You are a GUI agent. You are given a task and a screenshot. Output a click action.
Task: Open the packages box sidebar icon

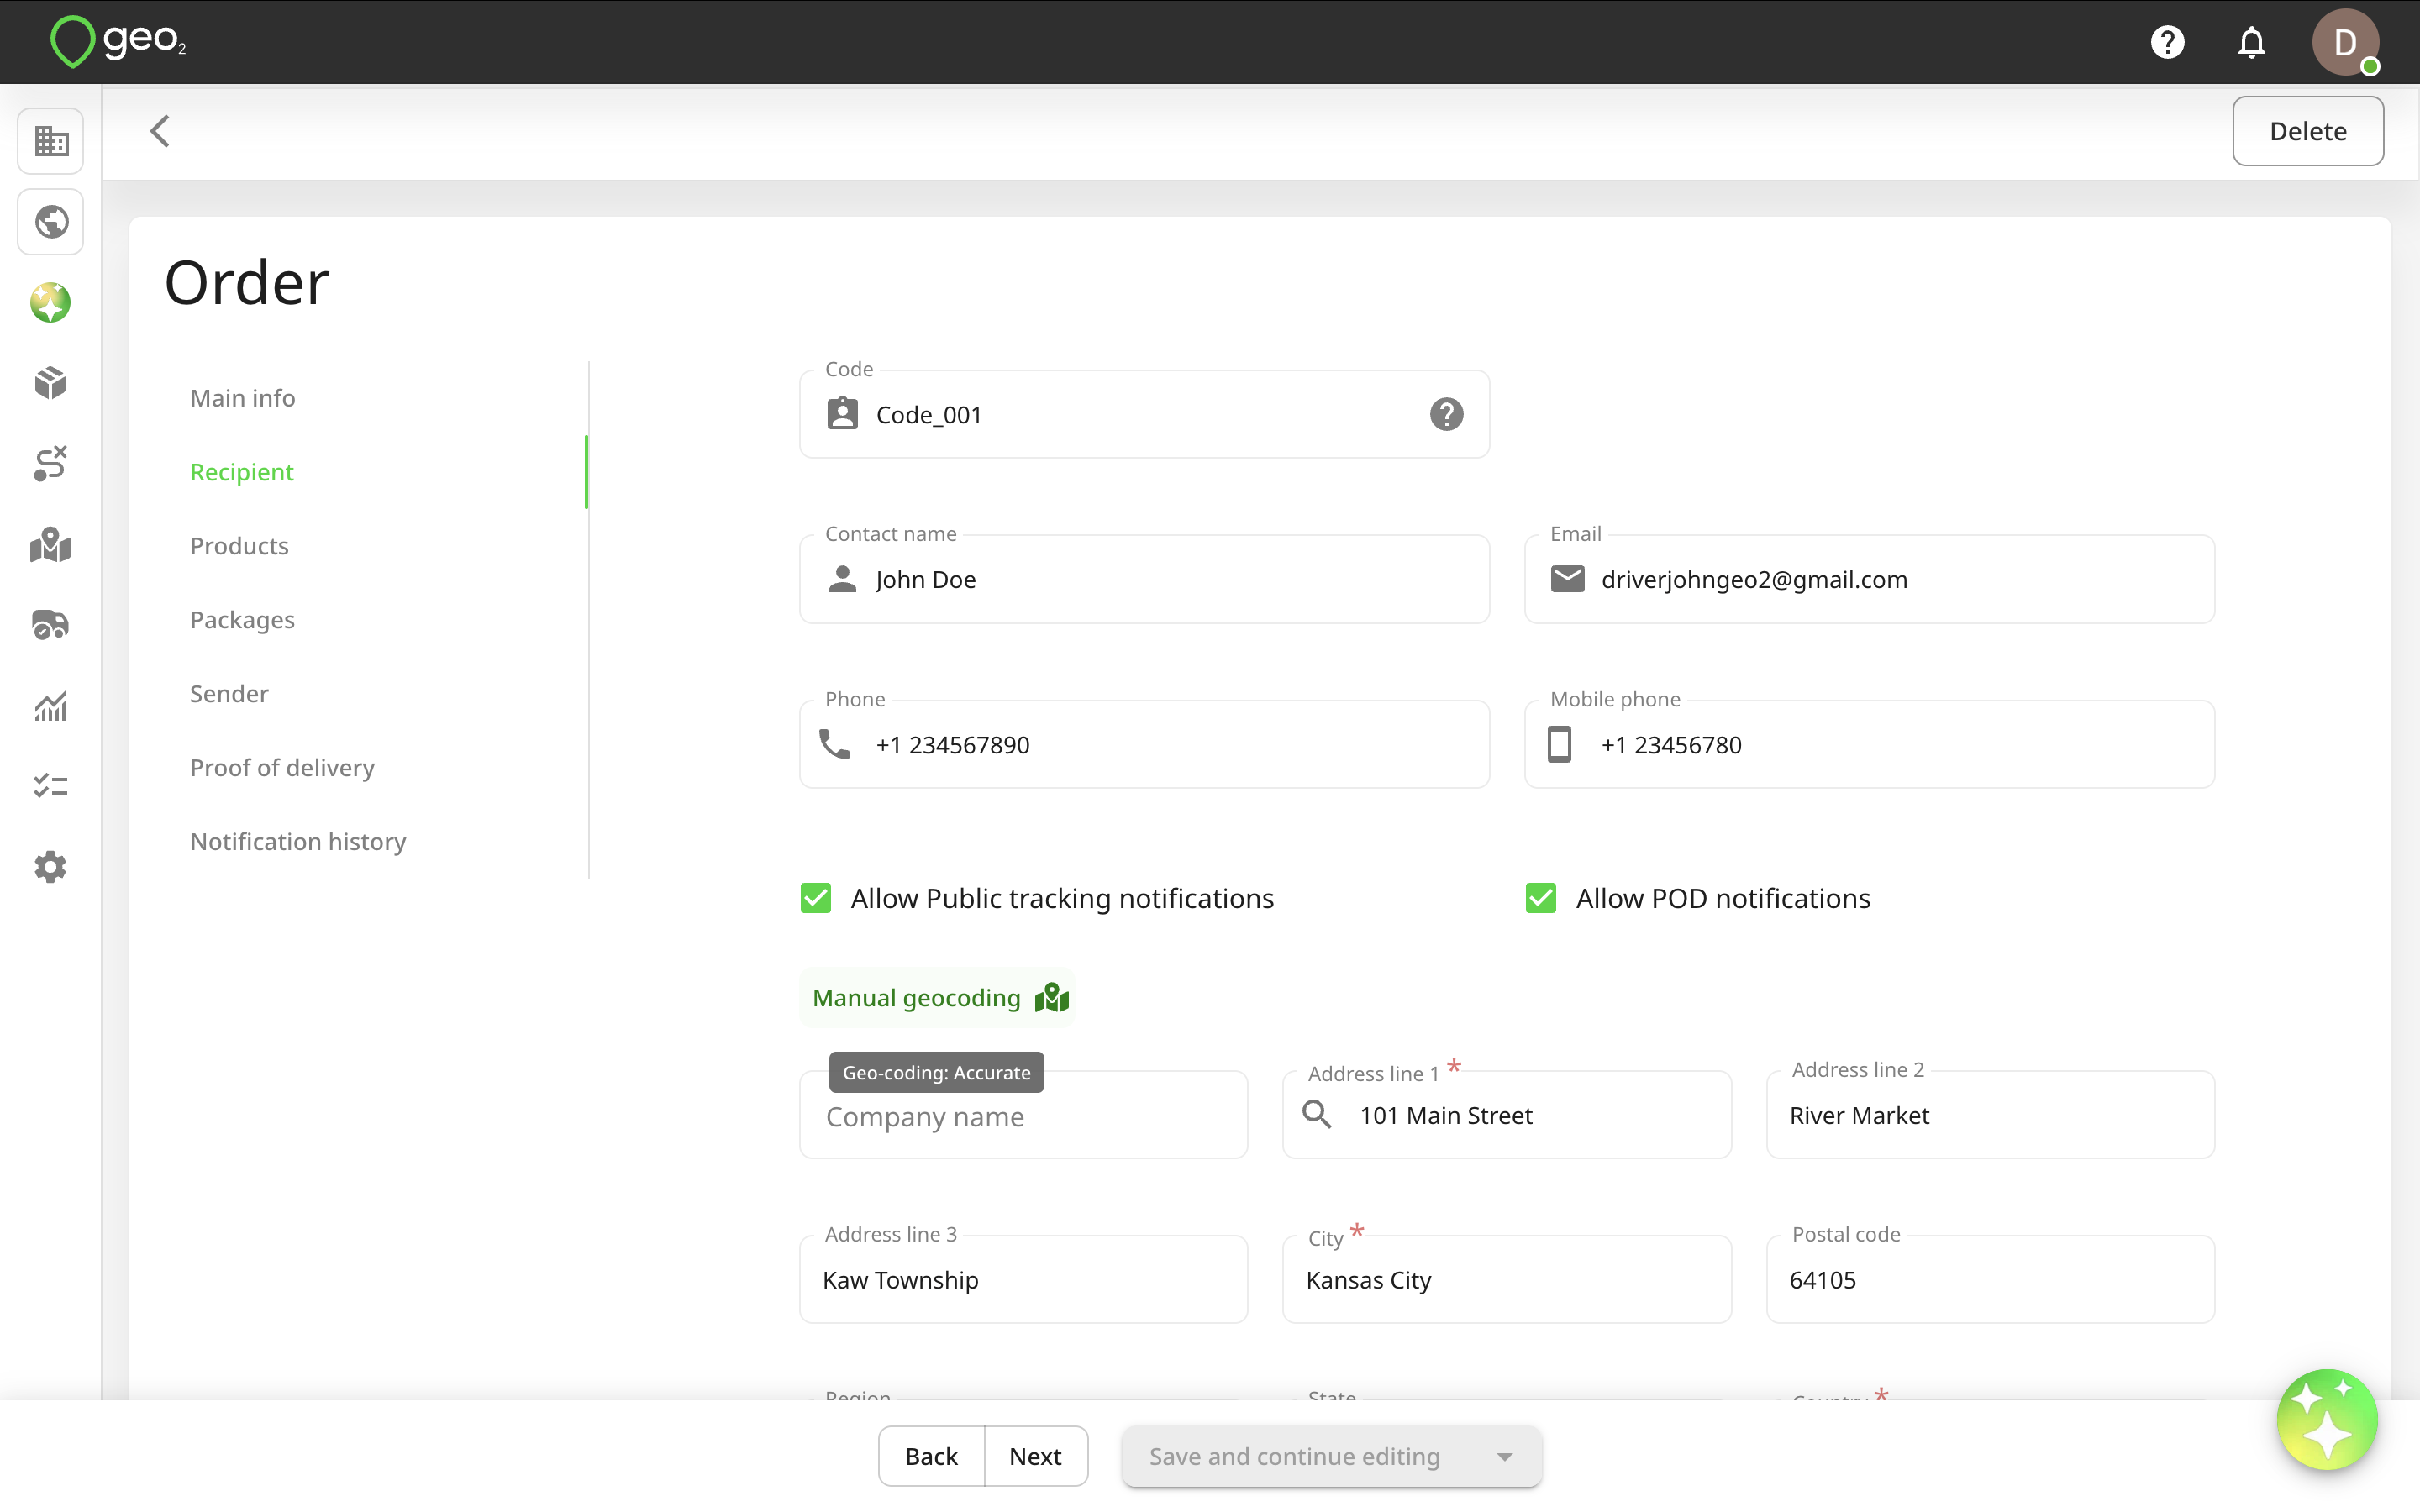pyautogui.click(x=50, y=383)
